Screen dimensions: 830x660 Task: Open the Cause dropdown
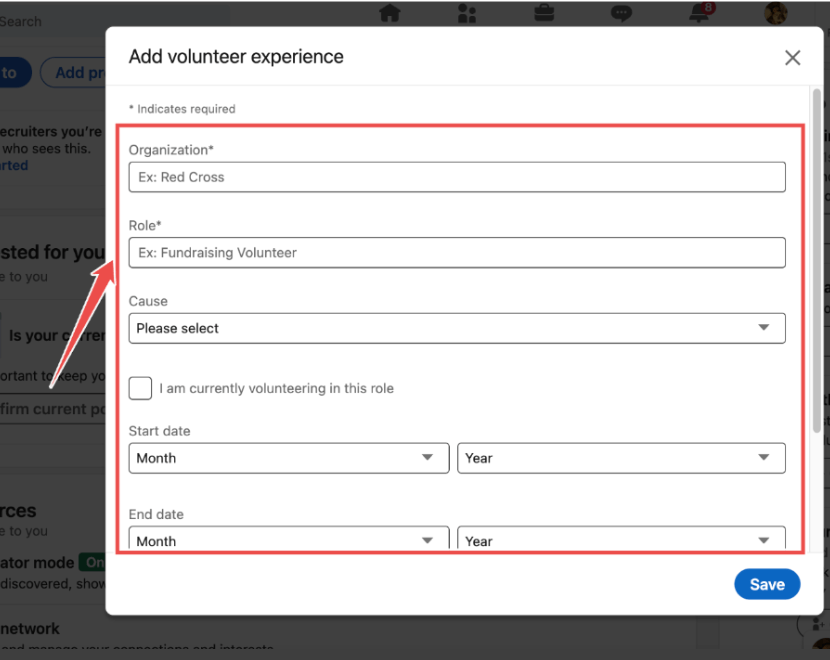[457, 328]
